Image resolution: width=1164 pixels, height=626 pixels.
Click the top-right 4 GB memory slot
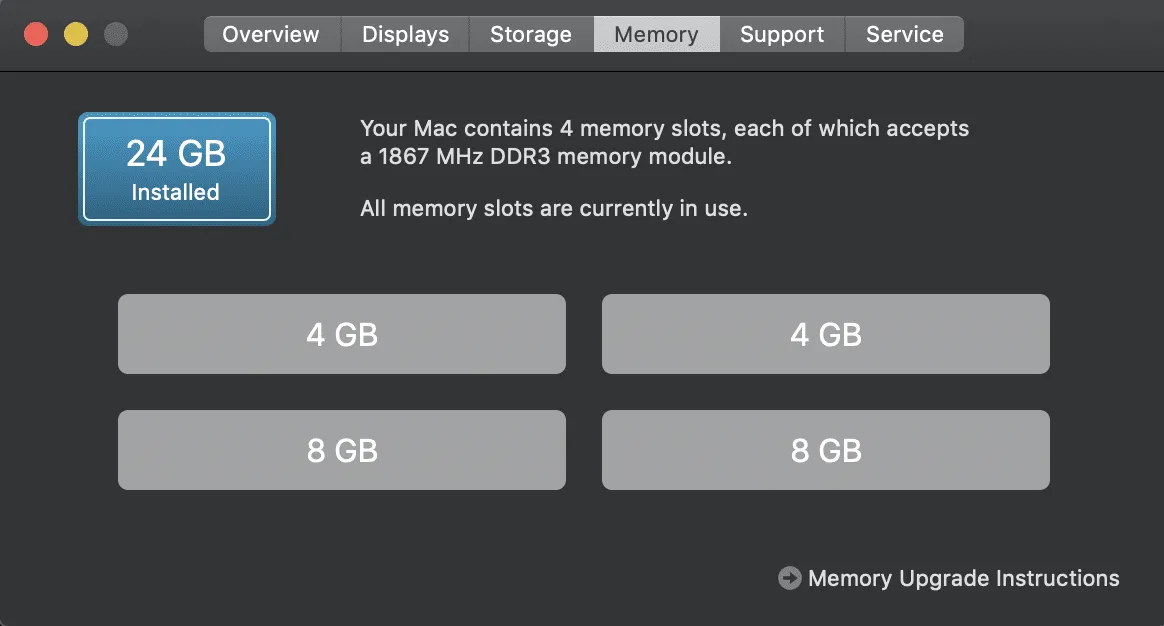coord(825,334)
